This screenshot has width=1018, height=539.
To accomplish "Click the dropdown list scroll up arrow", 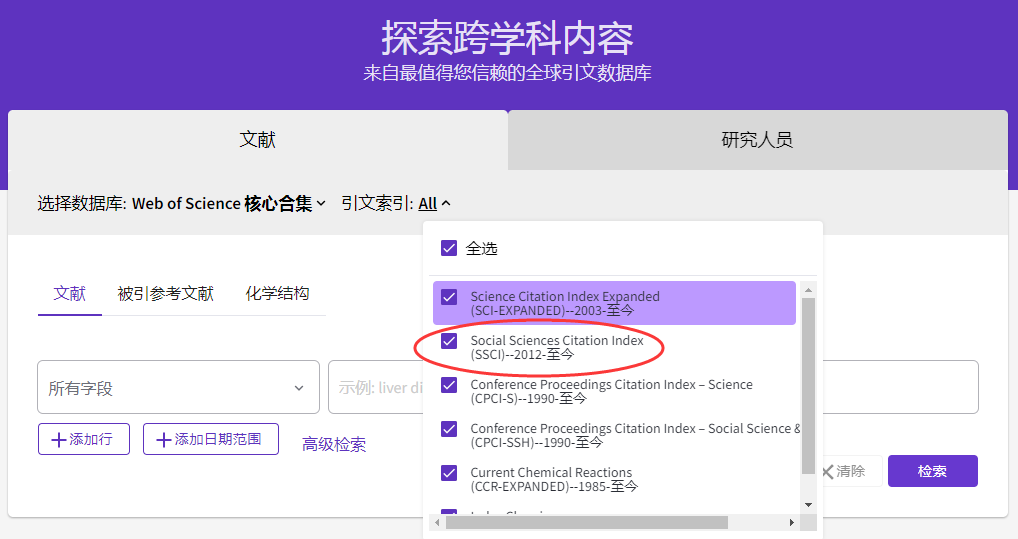I will (809, 290).
